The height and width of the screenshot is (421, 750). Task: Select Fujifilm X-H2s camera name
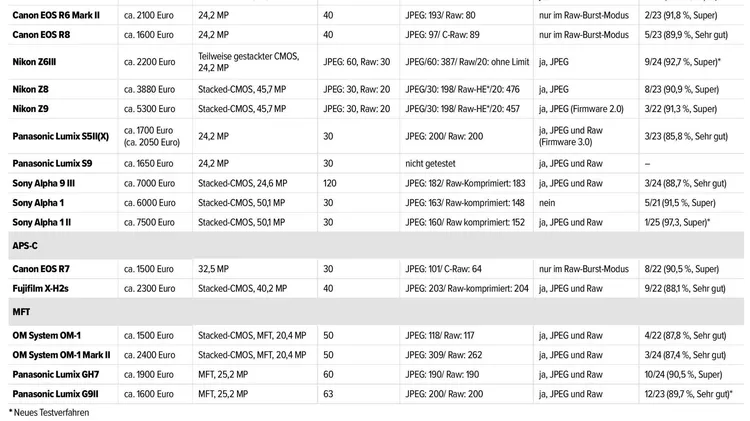pos(40,288)
